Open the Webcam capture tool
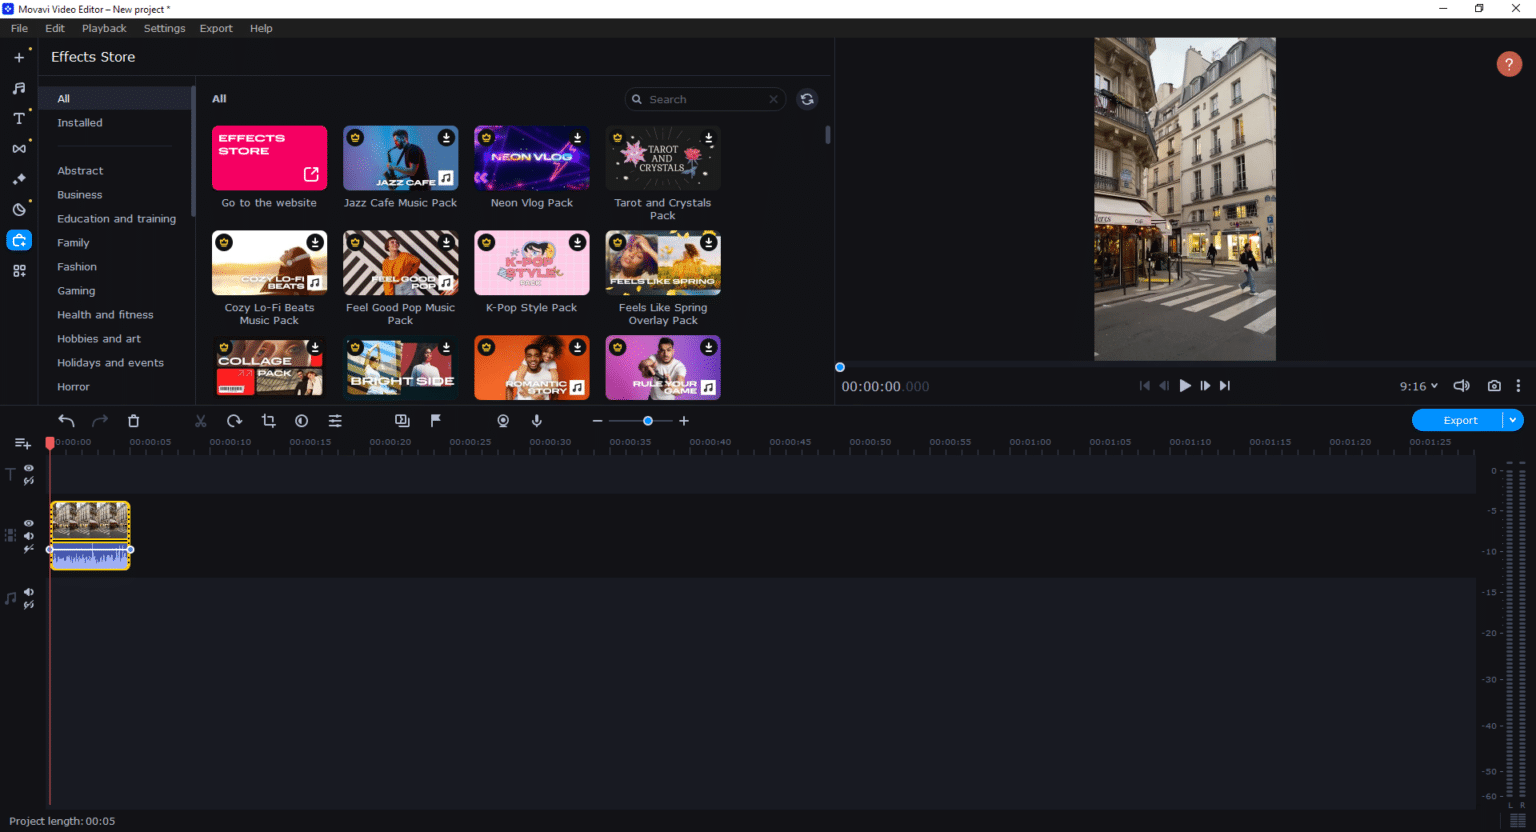The width and height of the screenshot is (1536, 832). (x=503, y=420)
